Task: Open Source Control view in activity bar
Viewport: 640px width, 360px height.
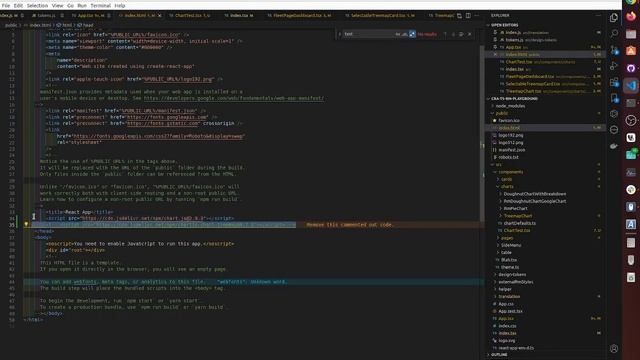Action: coord(614,50)
